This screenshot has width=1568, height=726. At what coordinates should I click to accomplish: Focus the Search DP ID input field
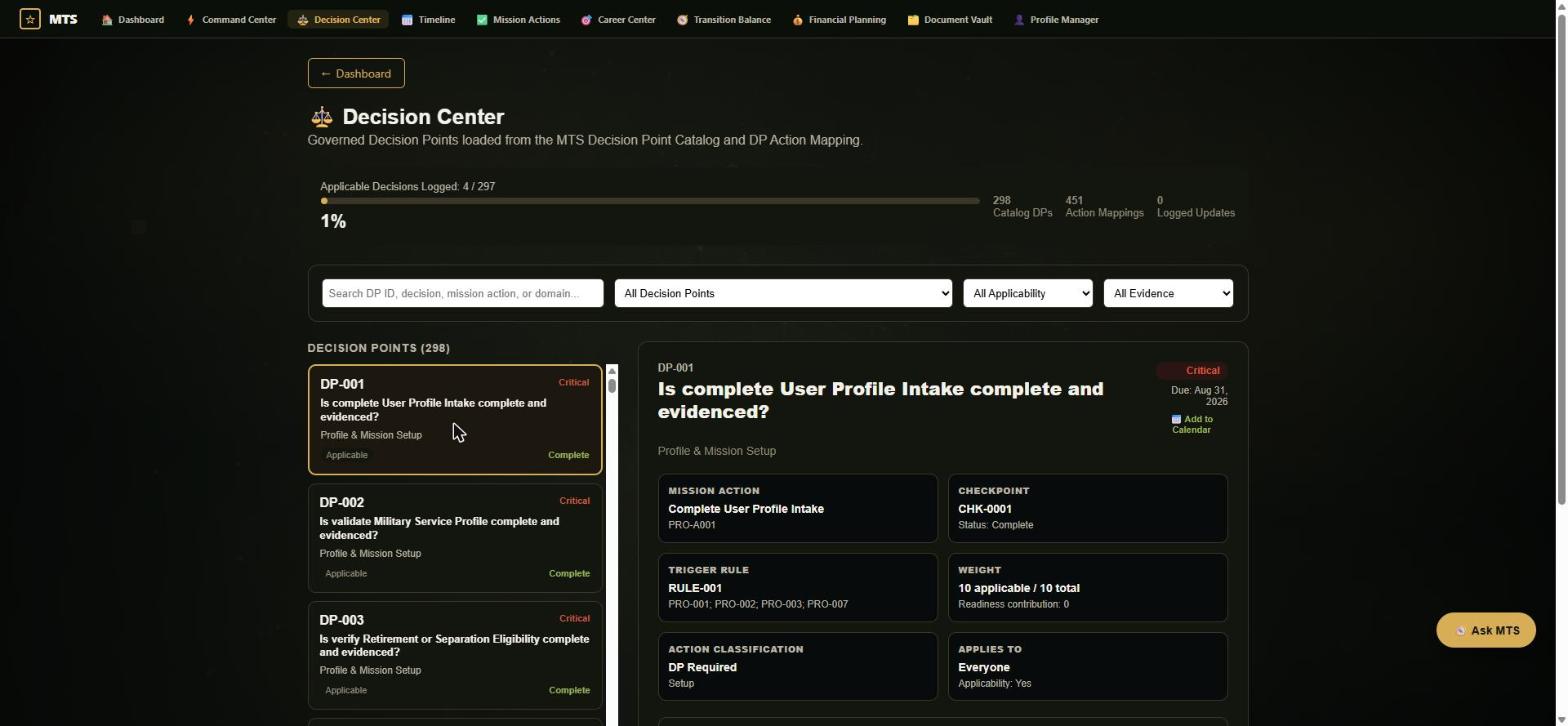(463, 293)
